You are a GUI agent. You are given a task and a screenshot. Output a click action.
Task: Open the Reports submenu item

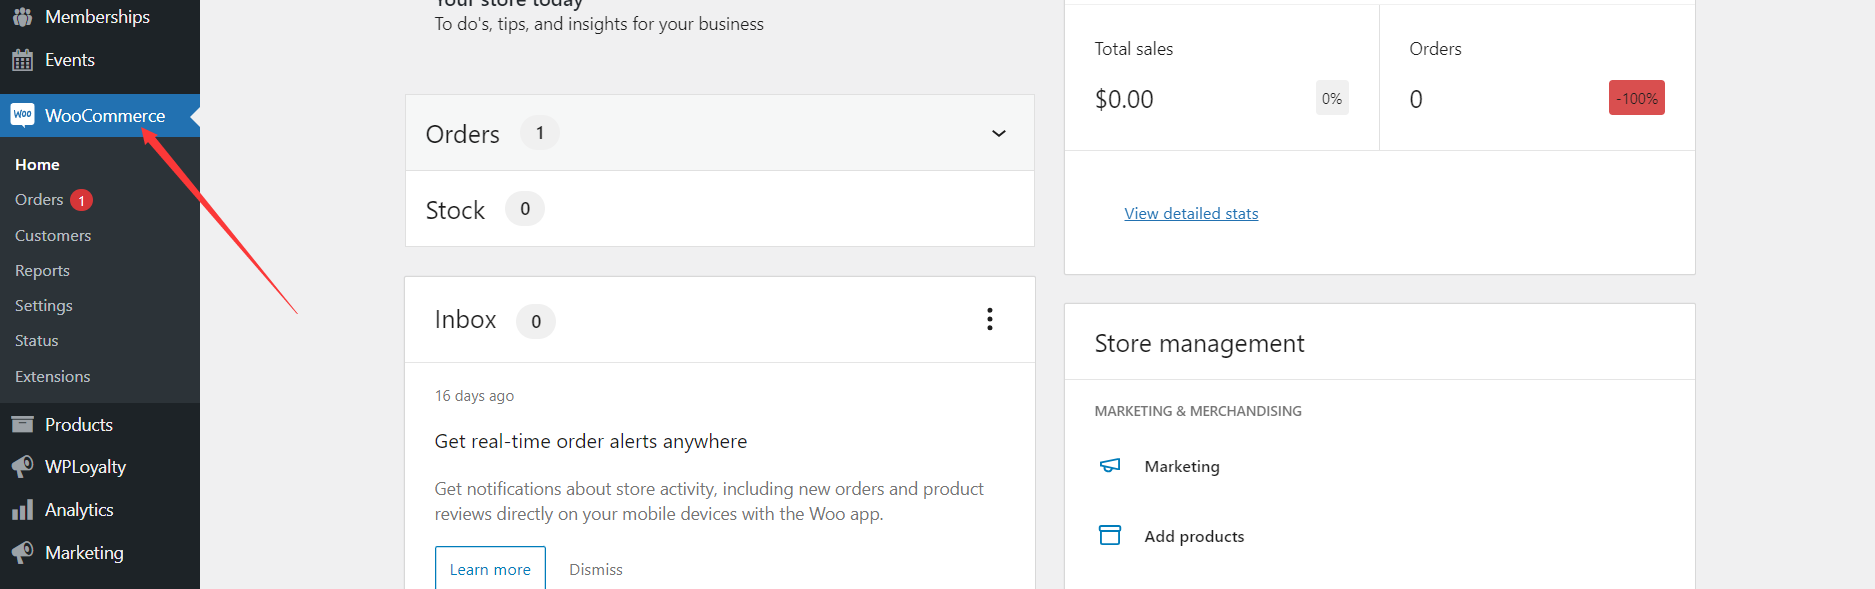[x=42, y=271]
